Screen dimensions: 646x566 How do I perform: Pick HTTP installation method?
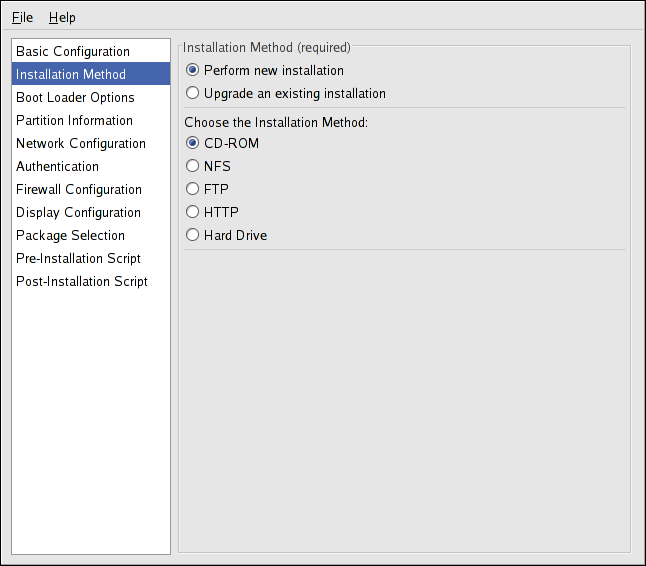[x=193, y=212]
